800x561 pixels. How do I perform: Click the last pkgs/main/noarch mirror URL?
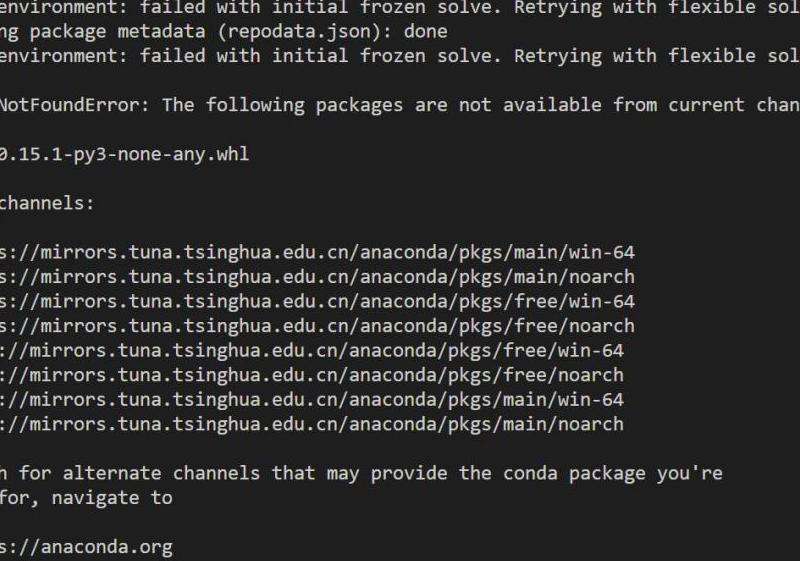pos(312,424)
